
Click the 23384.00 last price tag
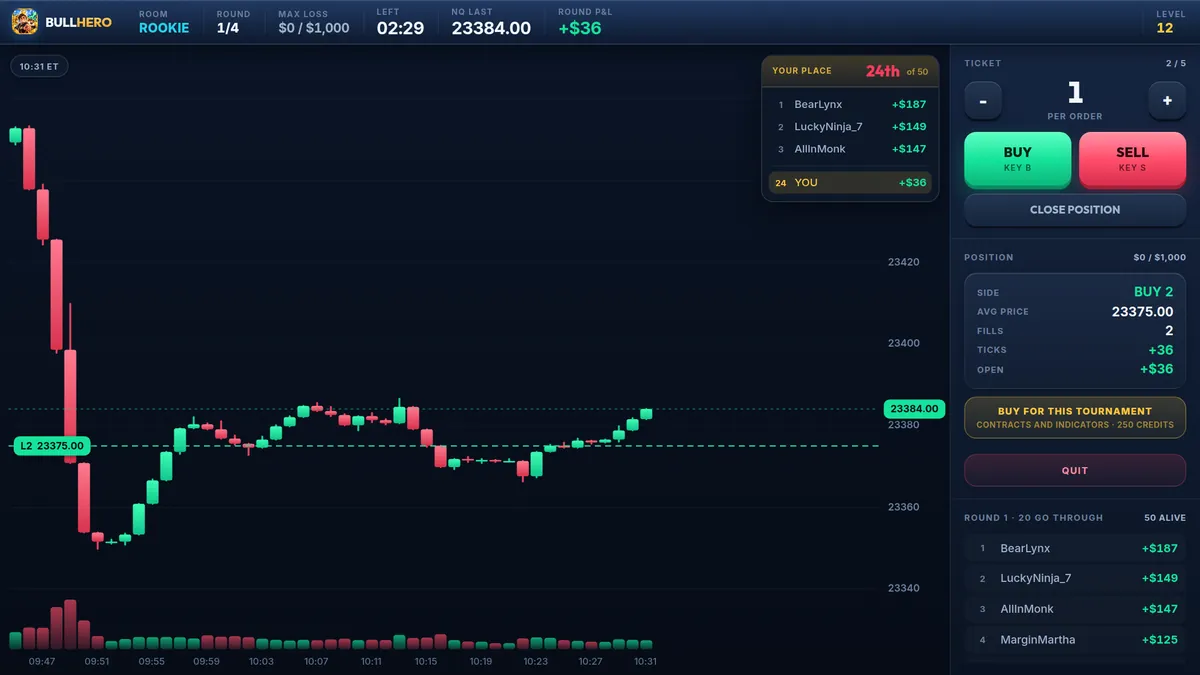[x=915, y=409]
